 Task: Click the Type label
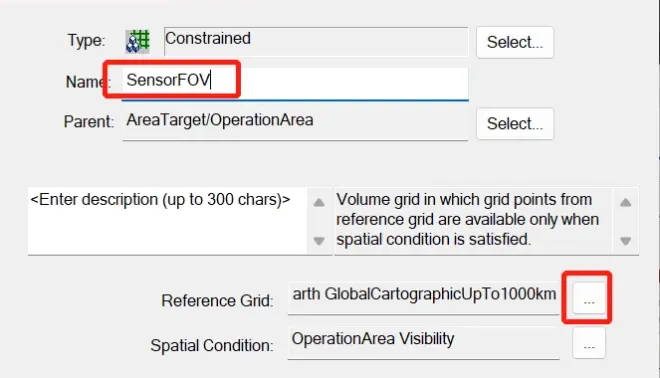pyautogui.click(x=86, y=40)
